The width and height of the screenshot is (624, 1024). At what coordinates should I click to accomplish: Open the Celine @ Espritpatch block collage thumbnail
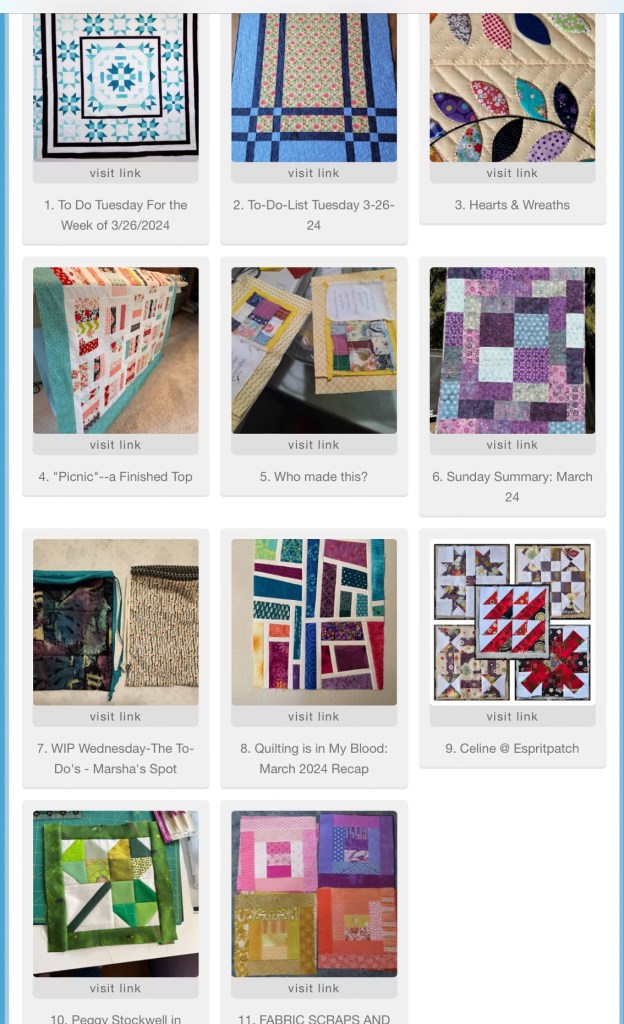(512, 622)
